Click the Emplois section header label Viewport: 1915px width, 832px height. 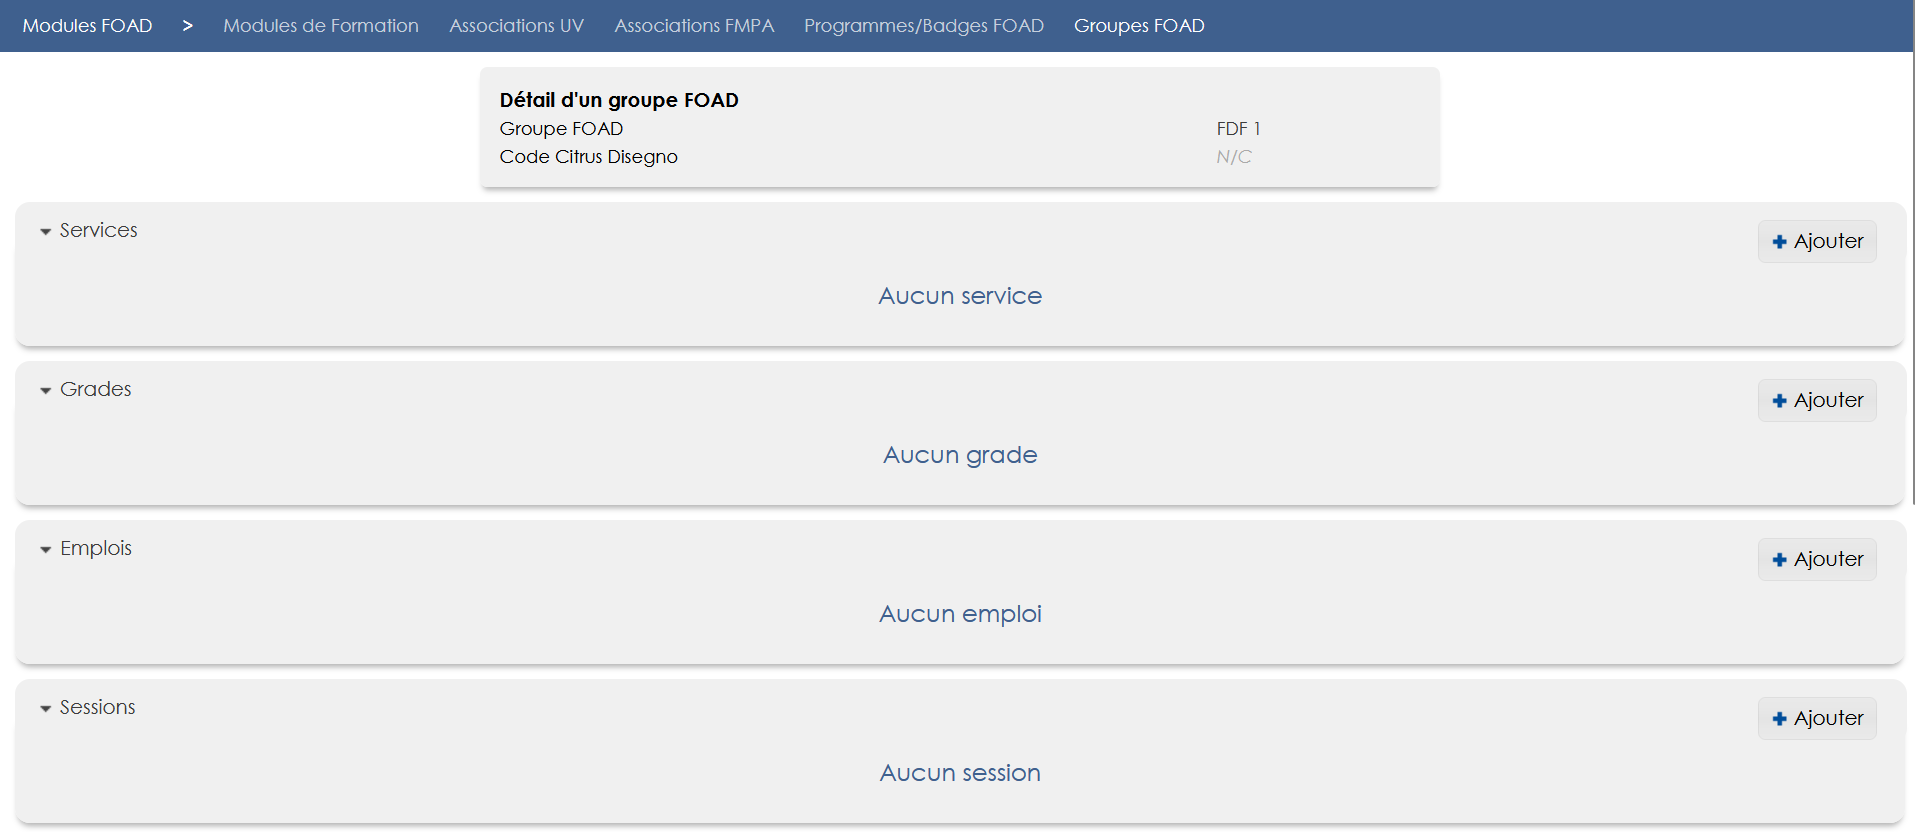95,548
